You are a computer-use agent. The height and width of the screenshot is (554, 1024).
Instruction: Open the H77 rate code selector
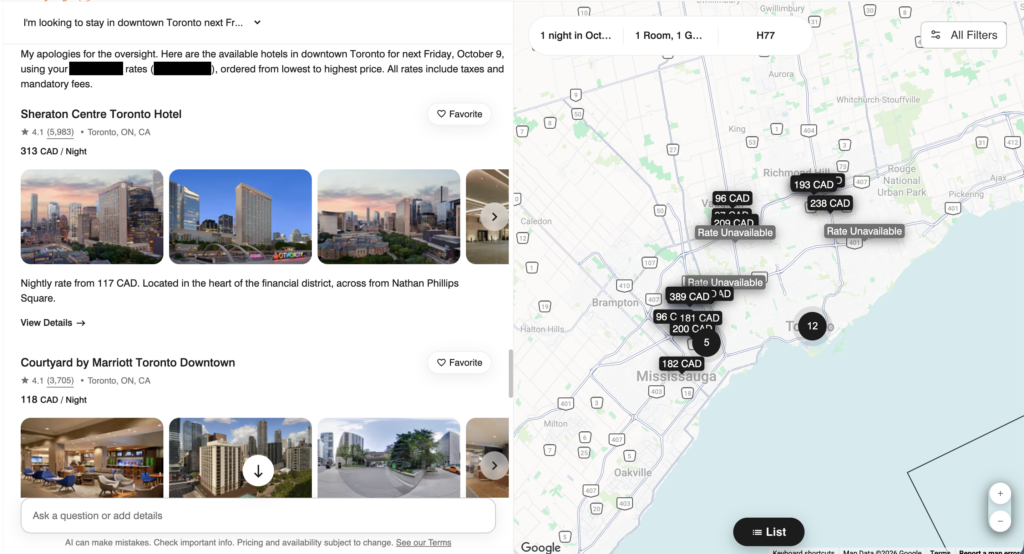pyautogui.click(x=765, y=35)
